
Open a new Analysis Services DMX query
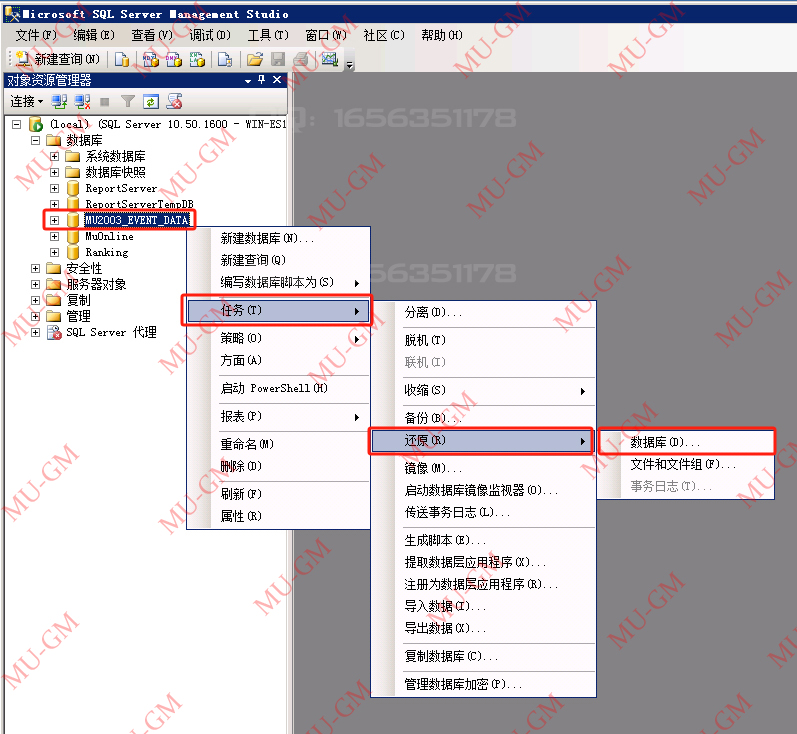point(174,59)
